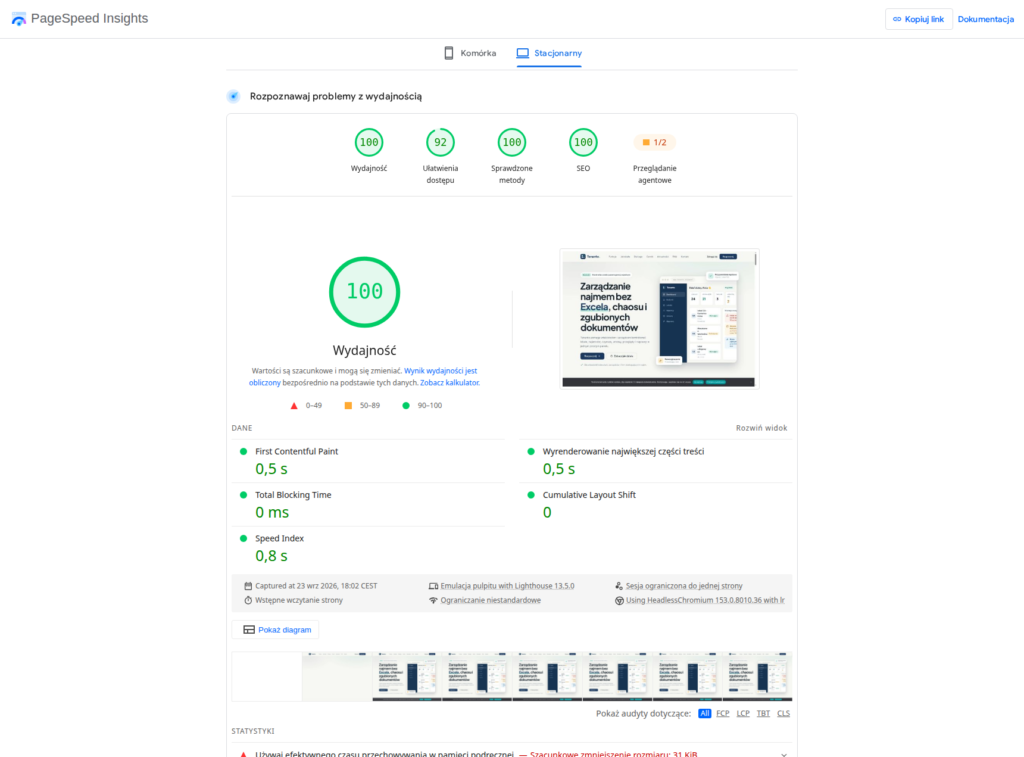Image resolution: width=1024 pixels, height=757 pixels.
Task: Click the red triangle 0–49 legend icon
Action: pyautogui.click(x=294, y=406)
